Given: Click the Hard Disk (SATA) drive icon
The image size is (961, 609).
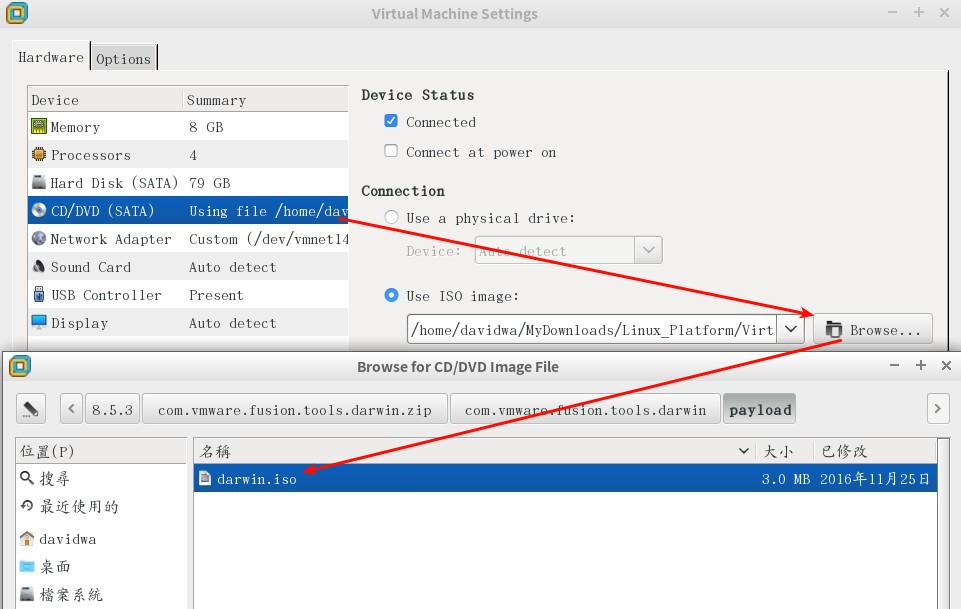Looking at the screenshot, I should click(39, 182).
